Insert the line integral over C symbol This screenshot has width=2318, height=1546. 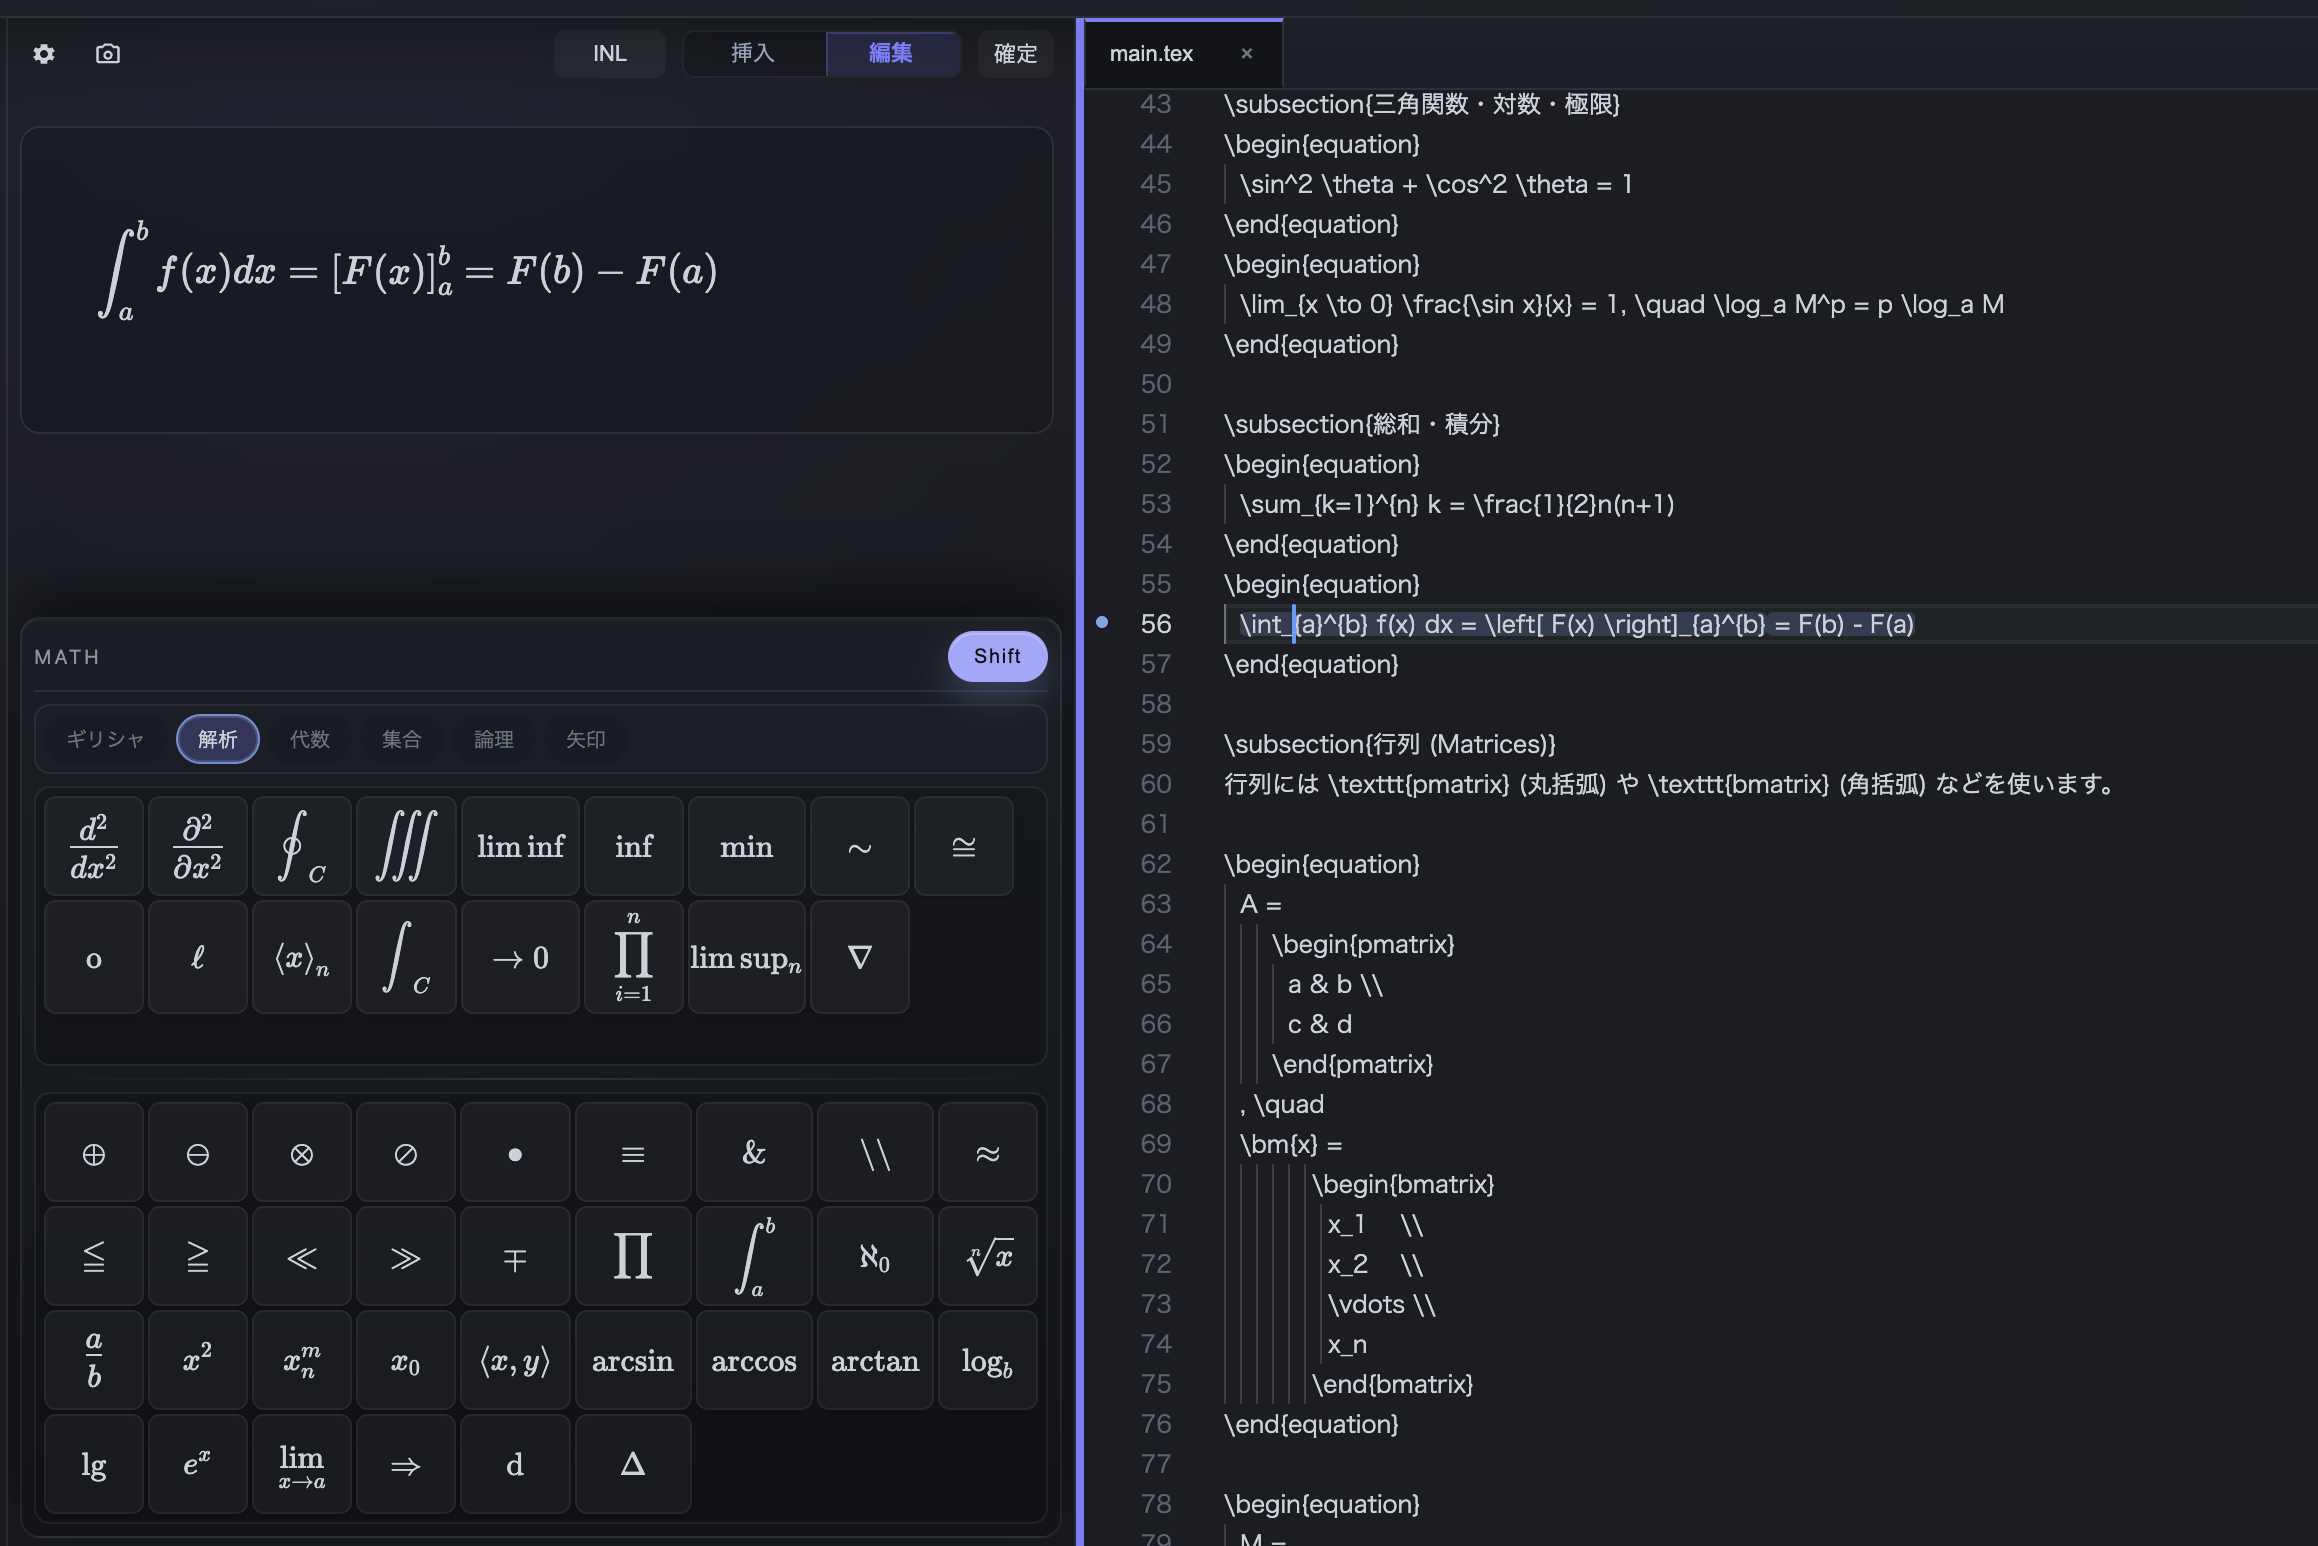coord(406,957)
